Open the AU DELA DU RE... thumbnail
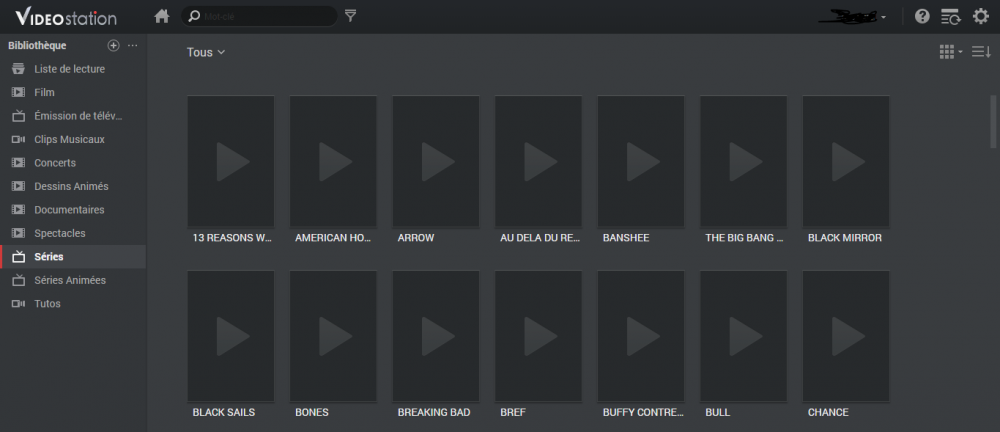 538,161
